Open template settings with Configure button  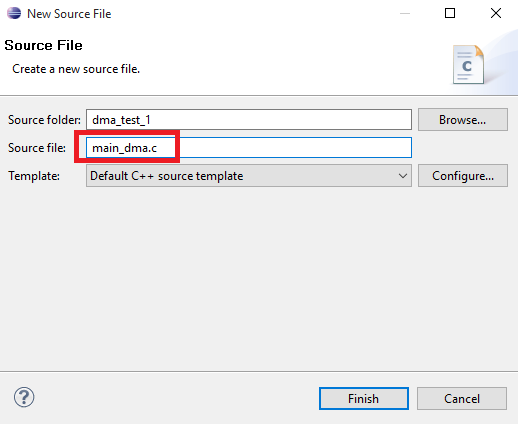[463, 176]
